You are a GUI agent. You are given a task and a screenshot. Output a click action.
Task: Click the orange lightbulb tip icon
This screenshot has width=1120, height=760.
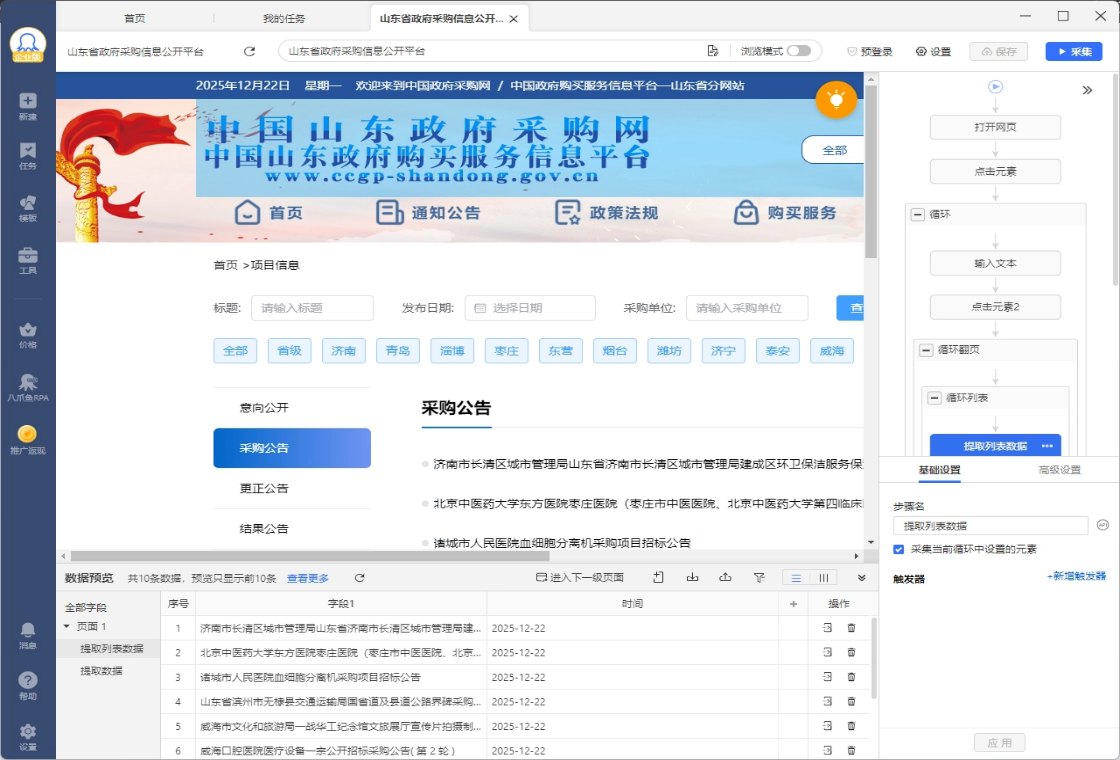tap(836, 99)
